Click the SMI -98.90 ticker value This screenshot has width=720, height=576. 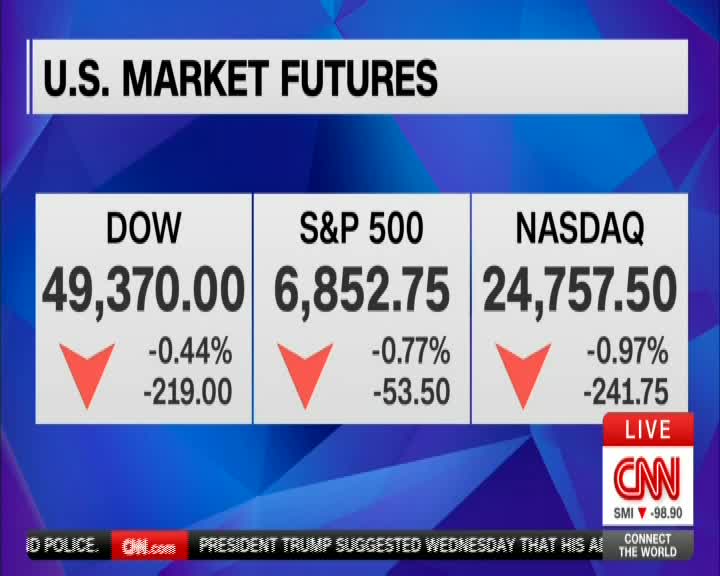tap(666, 514)
